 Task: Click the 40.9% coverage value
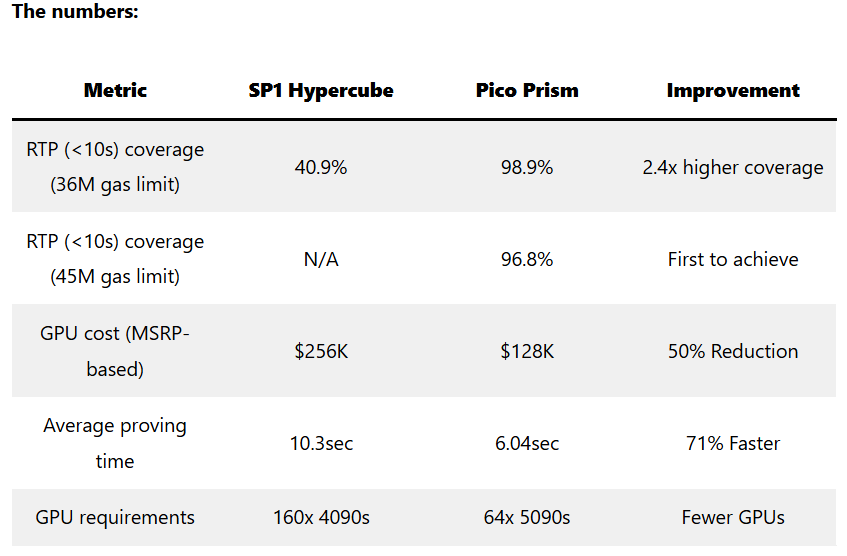[x=321, y=167]
